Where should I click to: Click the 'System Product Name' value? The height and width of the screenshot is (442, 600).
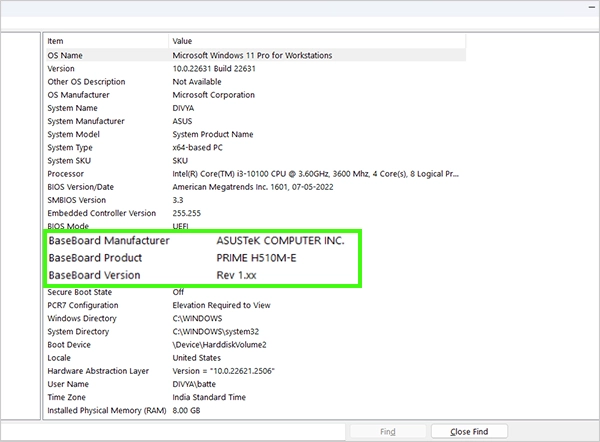pyautogui.click(x=213, y=134)
